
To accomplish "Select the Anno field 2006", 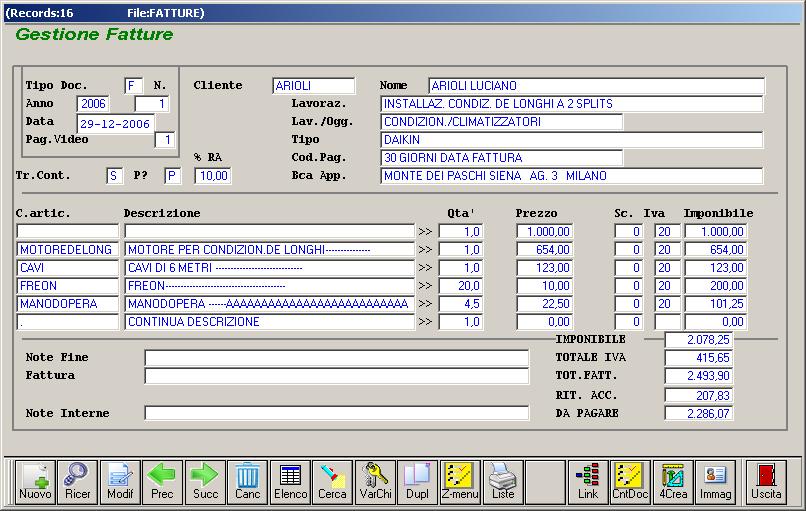I will [93, 104].
